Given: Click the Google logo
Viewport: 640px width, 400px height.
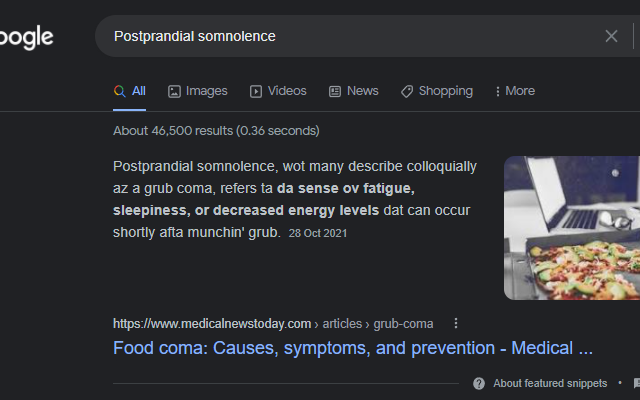Looking at the screenshot, I should [x=27, y=38].
